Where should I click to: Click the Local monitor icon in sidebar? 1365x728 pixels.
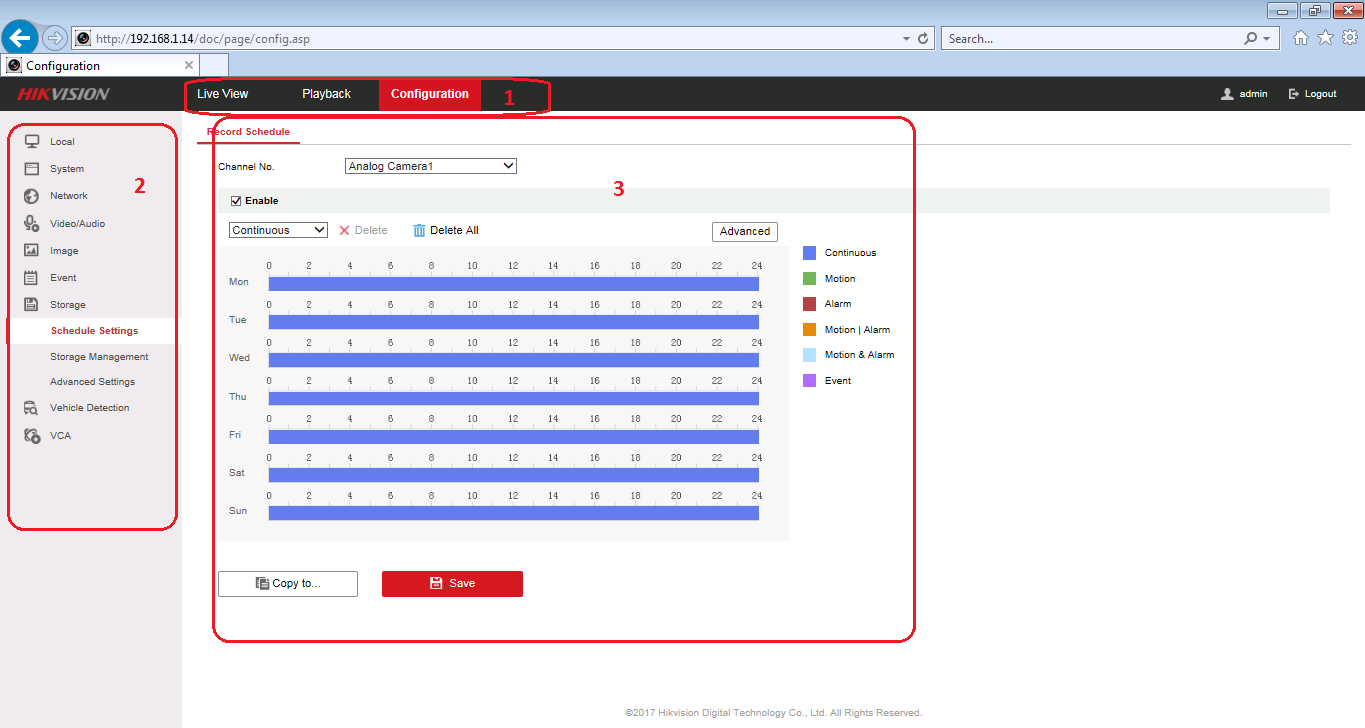coord(31,142)
